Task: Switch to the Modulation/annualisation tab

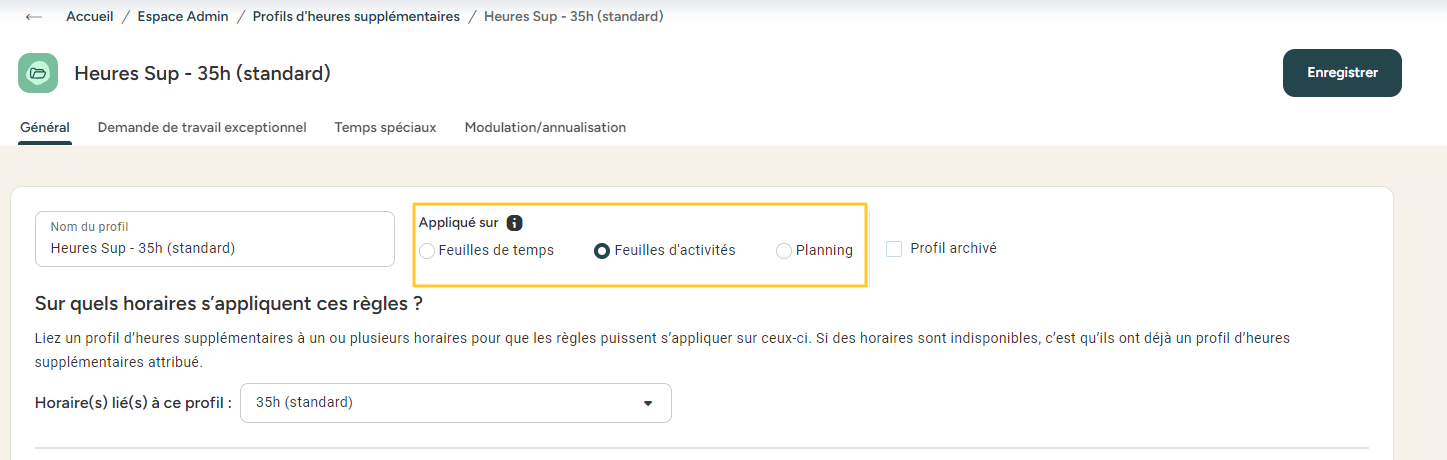Action: click(545, 128)
